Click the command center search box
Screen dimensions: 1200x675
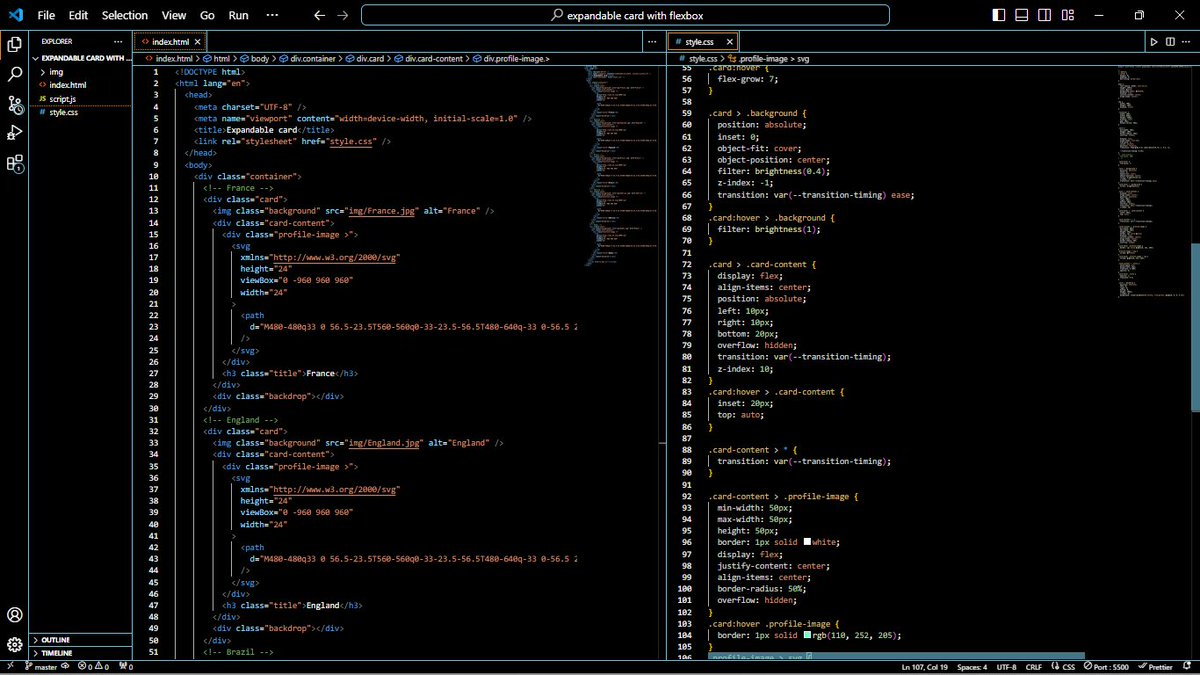point(625,15)
